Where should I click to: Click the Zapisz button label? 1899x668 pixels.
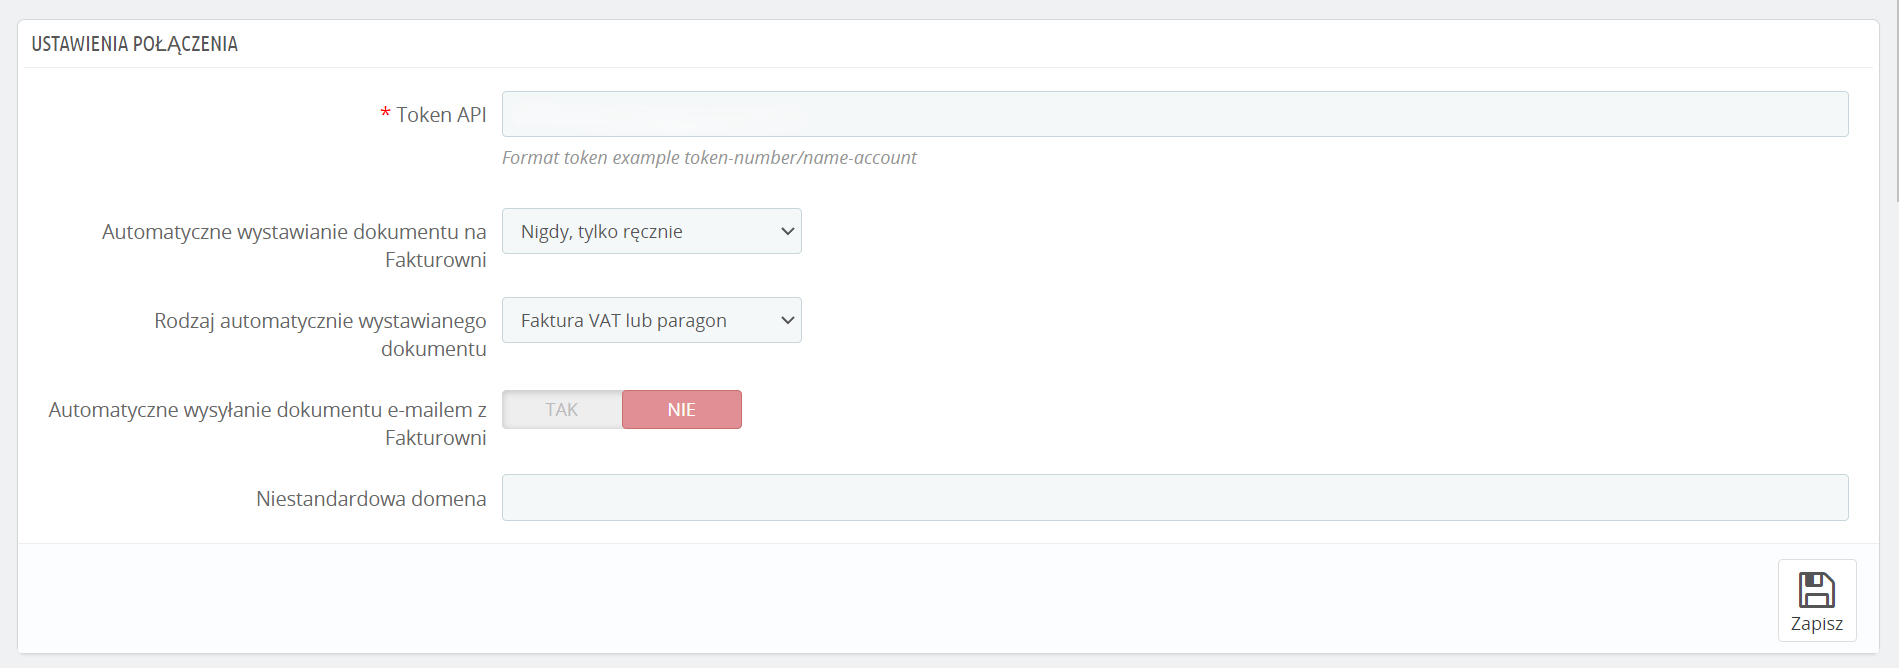(x=1816, y=624)
